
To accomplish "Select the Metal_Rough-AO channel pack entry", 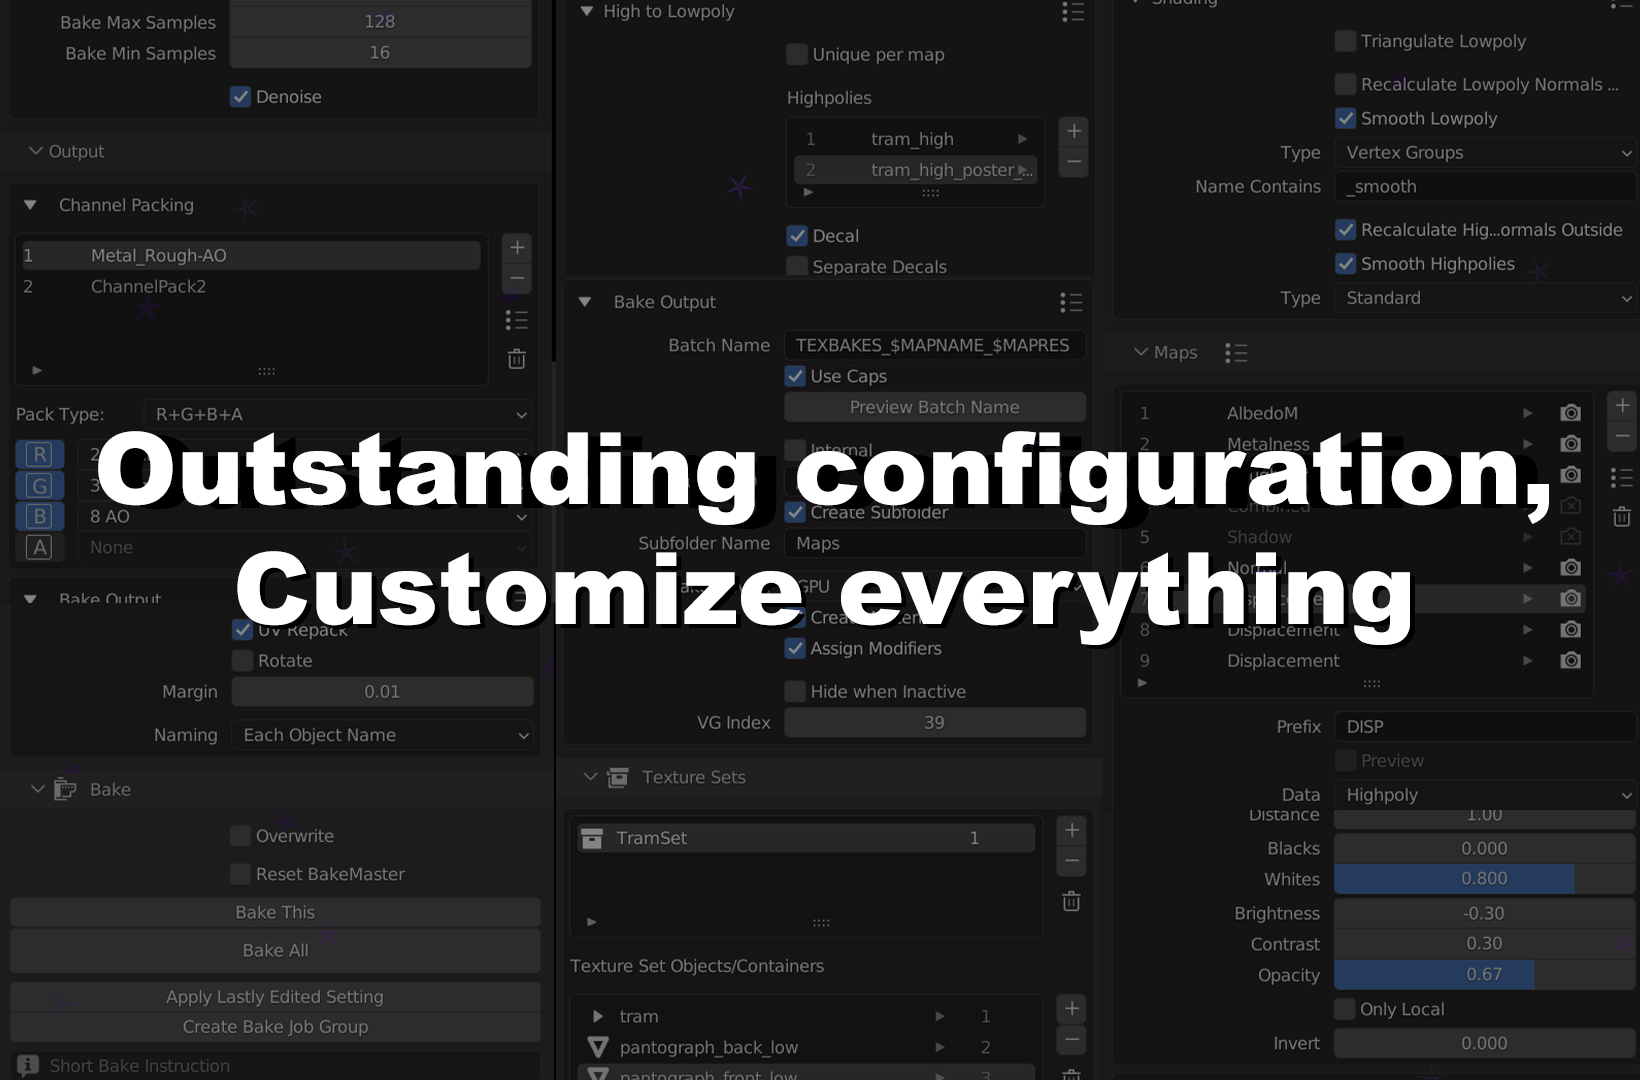I will (x=250, y=256).
